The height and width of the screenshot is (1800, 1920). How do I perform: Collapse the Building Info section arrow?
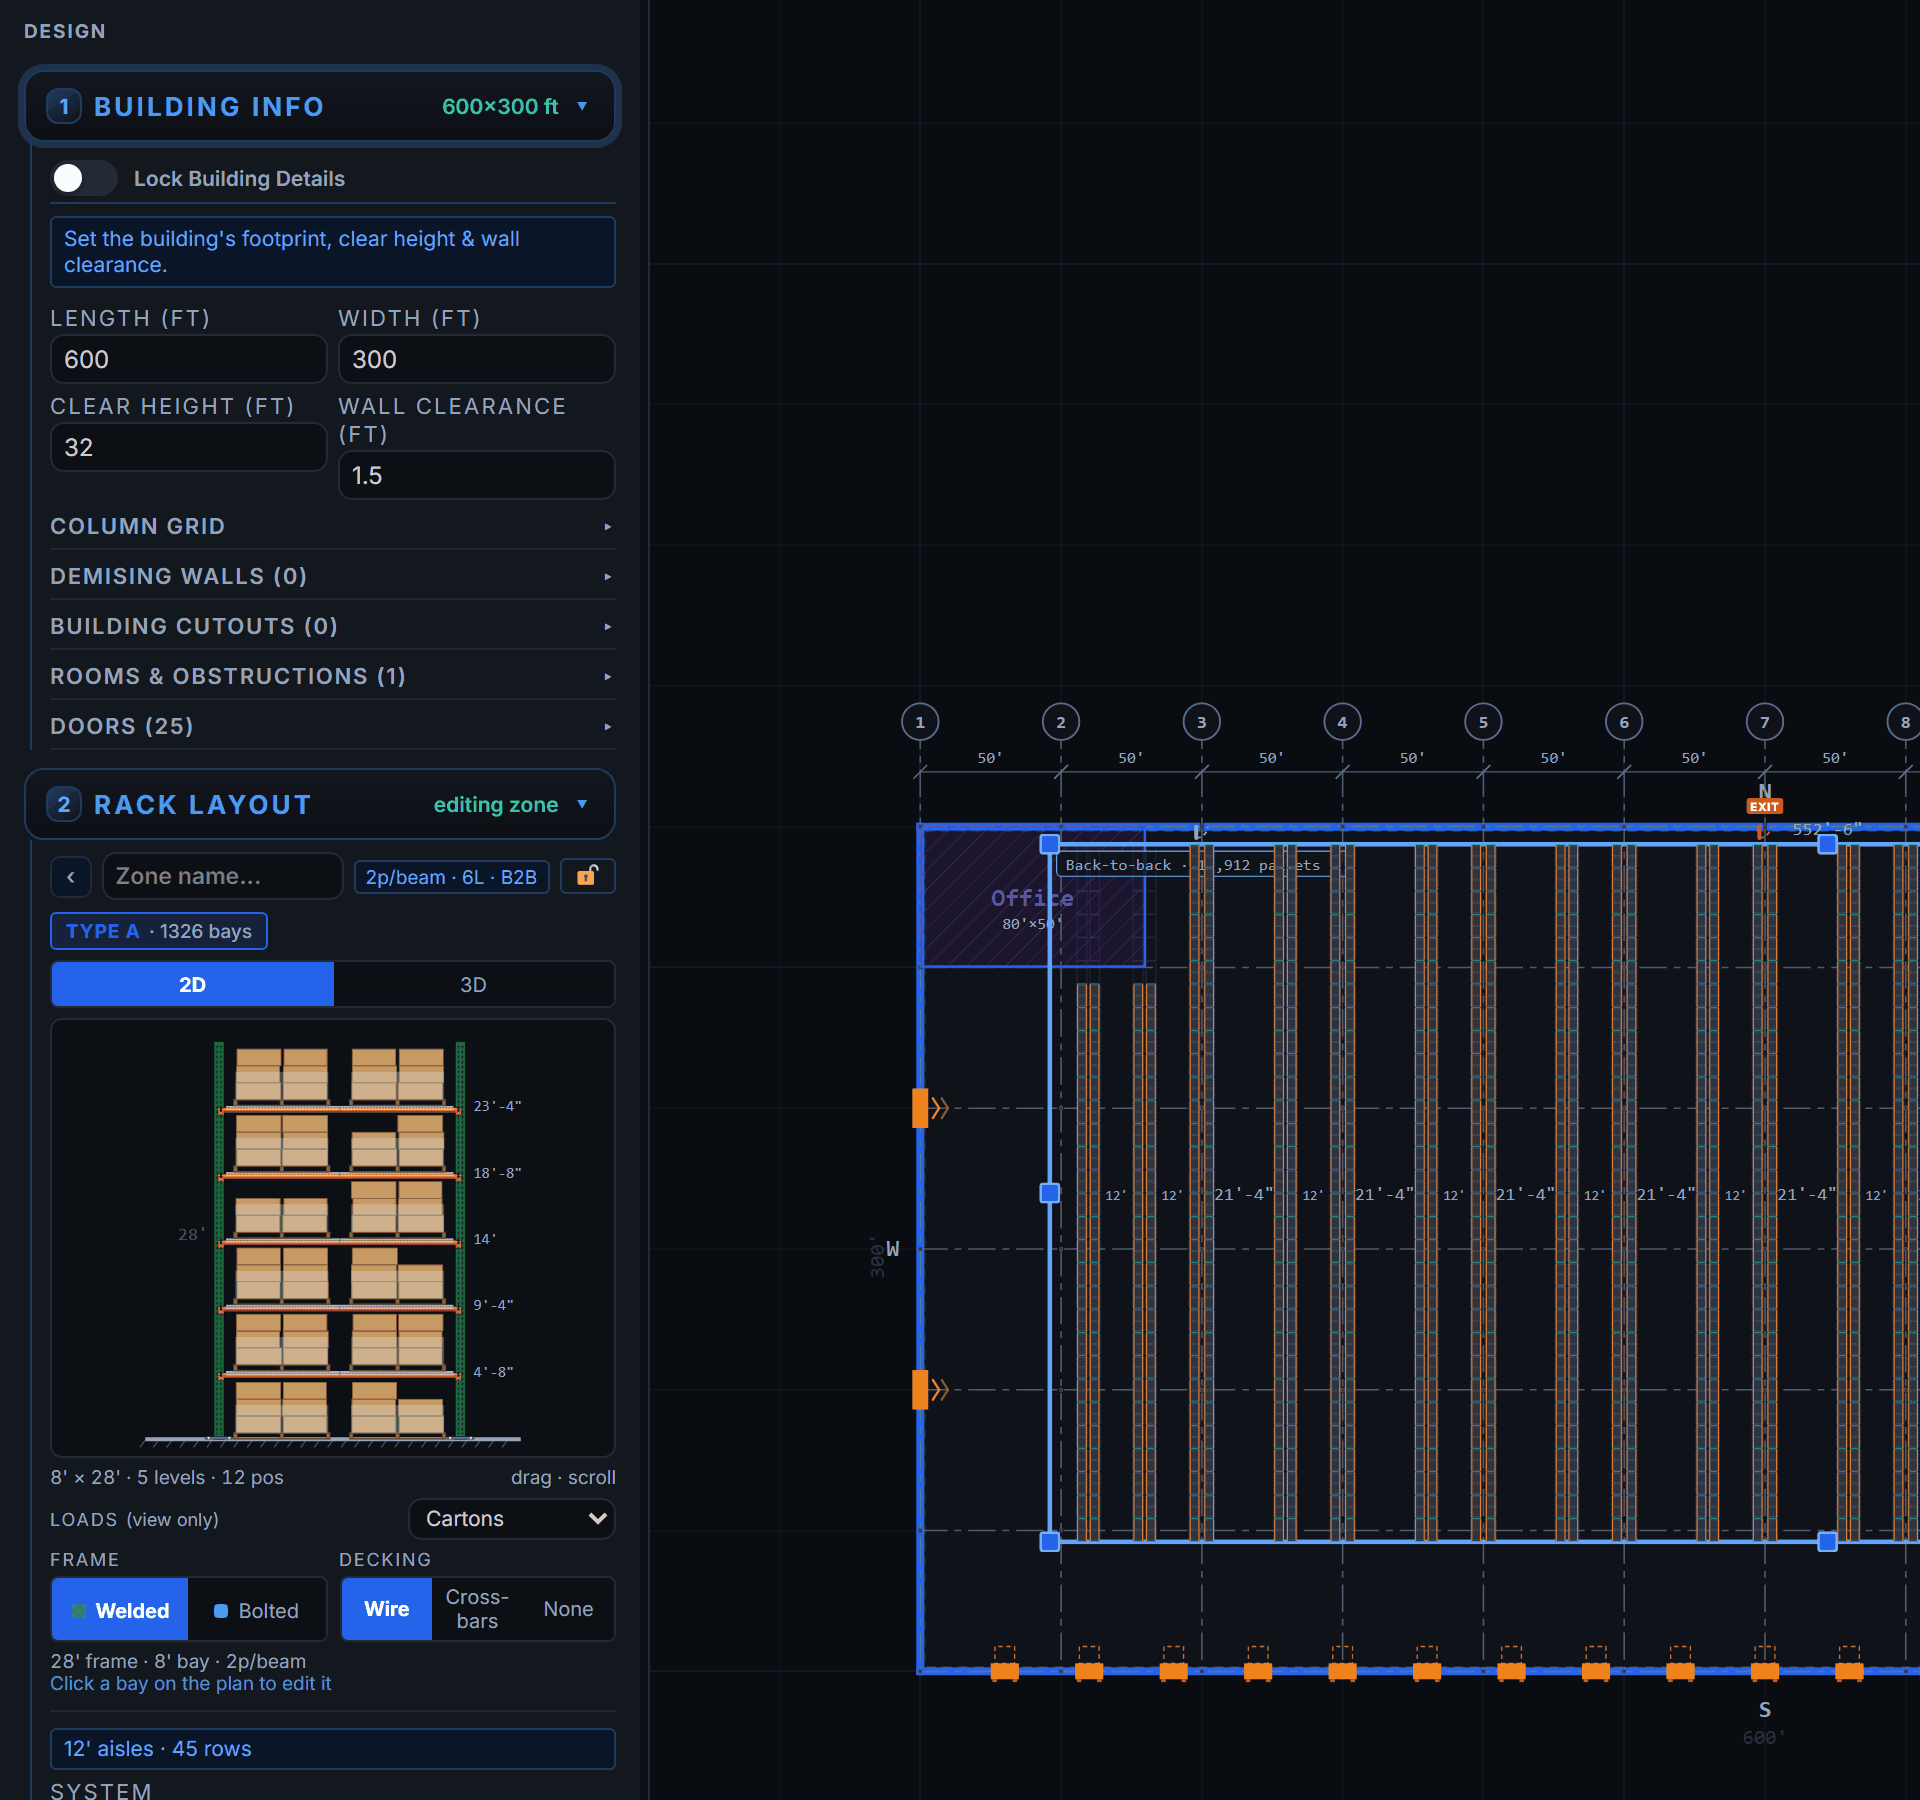point(582,106)
